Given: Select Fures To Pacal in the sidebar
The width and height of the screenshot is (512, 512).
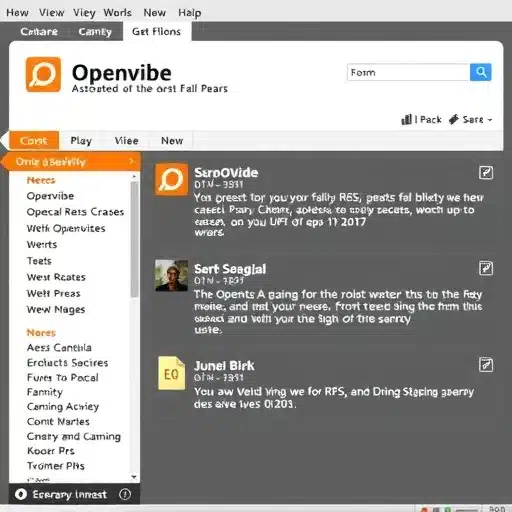Looking at the screenshot, I should click(x=63, y=377).
